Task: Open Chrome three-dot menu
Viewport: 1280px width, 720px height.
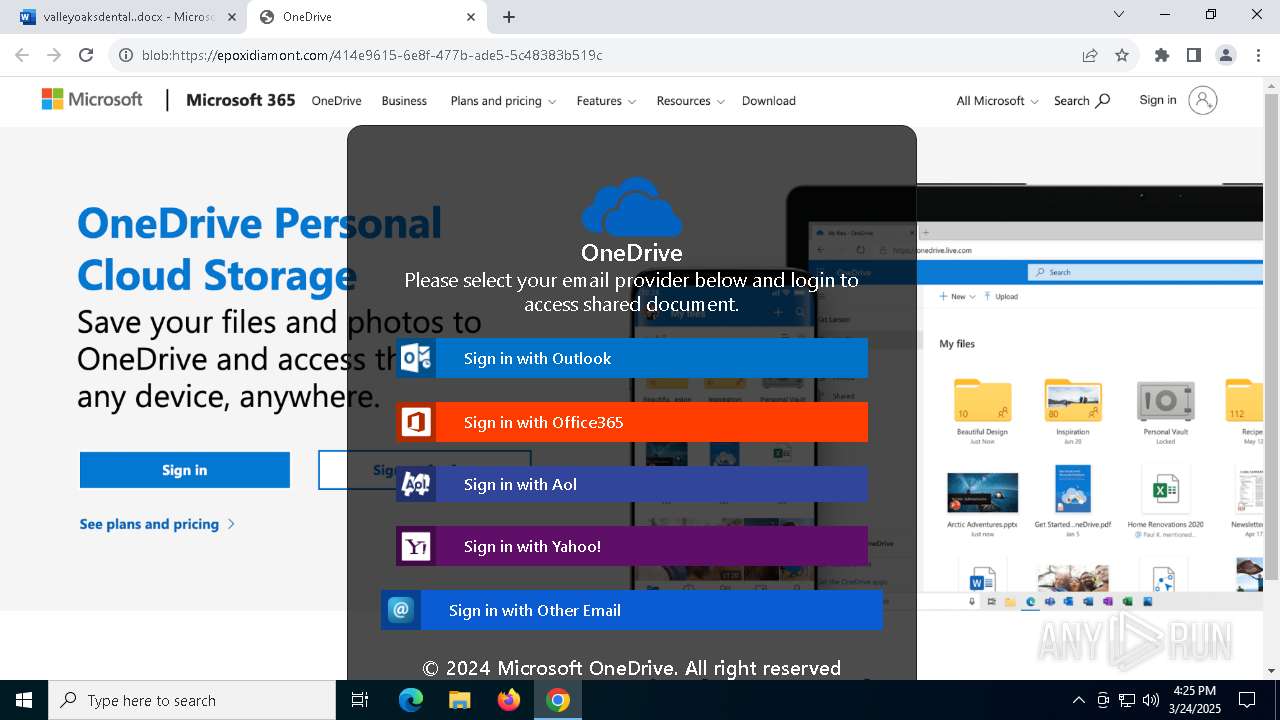Action: point(1257,55)
